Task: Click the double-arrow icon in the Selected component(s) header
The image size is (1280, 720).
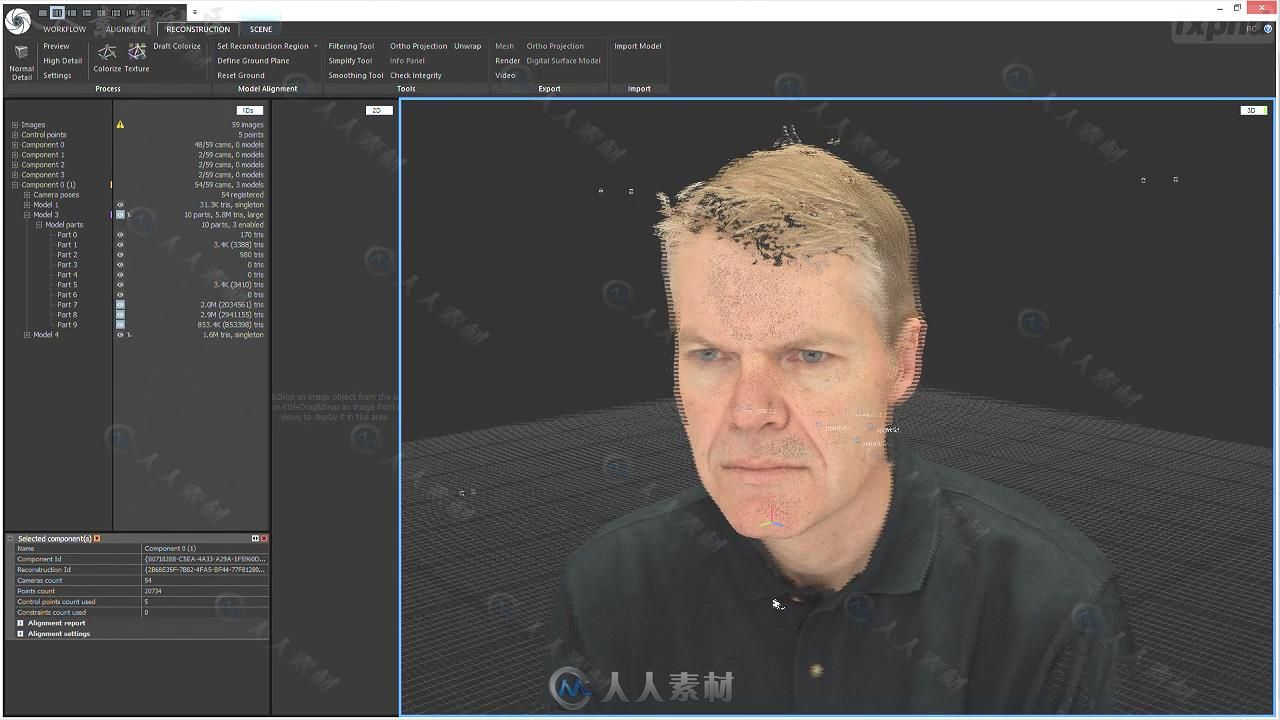Action: pos(255,538)
